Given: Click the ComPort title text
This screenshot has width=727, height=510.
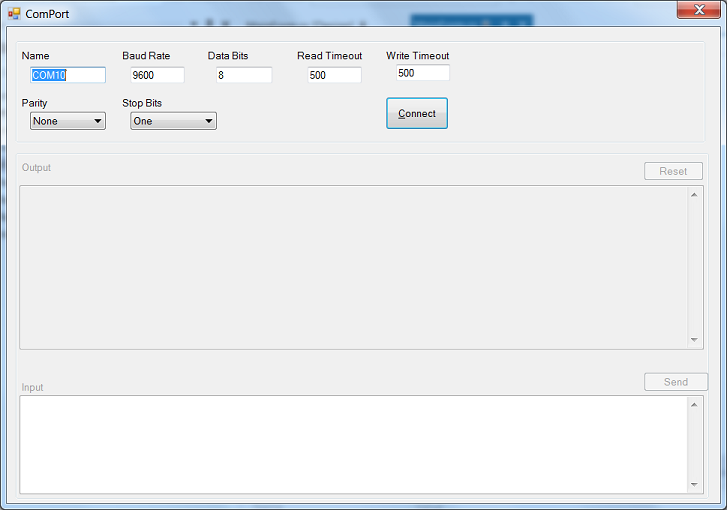Looking at the screenshot, I should pos(47,14).
